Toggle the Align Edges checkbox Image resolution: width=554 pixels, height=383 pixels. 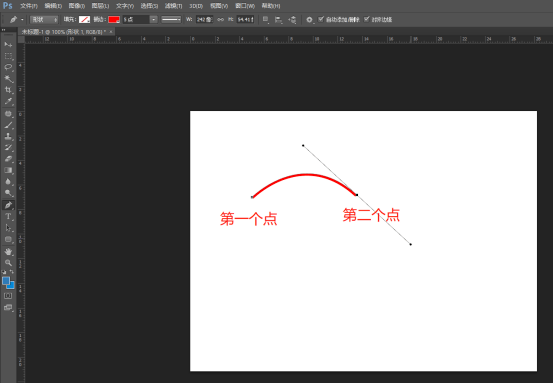pyautogui.click(x=366, y=19)
